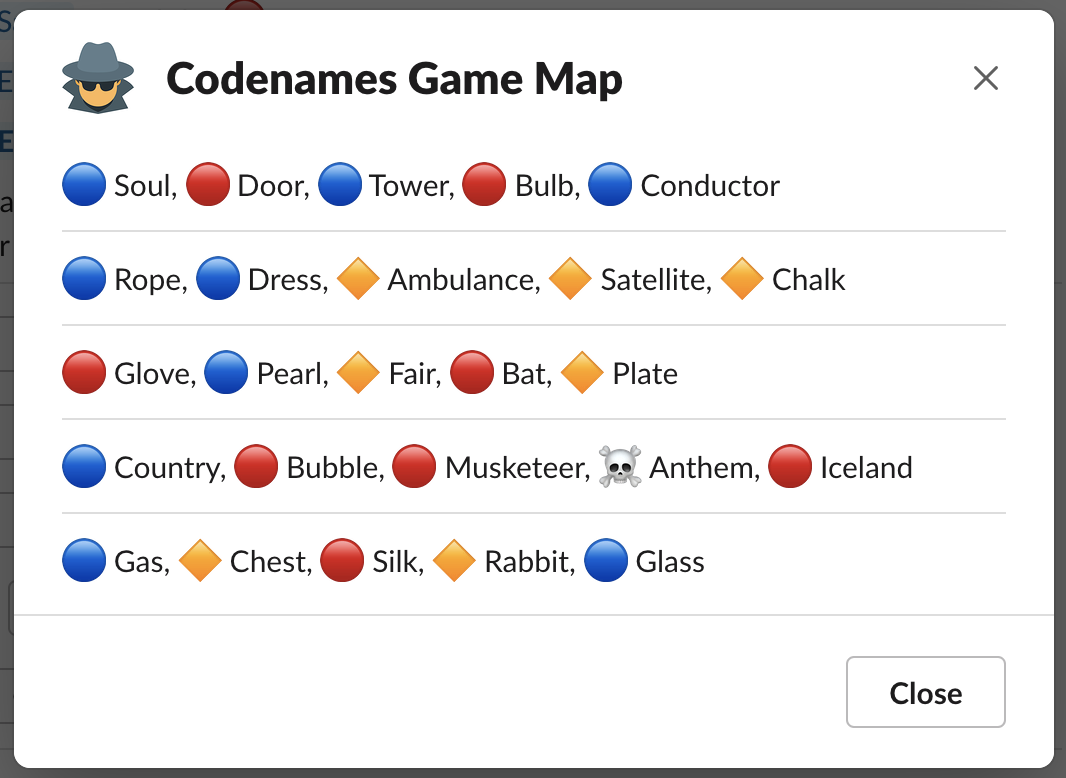Select the orange diamond next to Rabbit
The width and height of the screenshot is (1066, 778).
pyautogui.click(x=453, y=561)
